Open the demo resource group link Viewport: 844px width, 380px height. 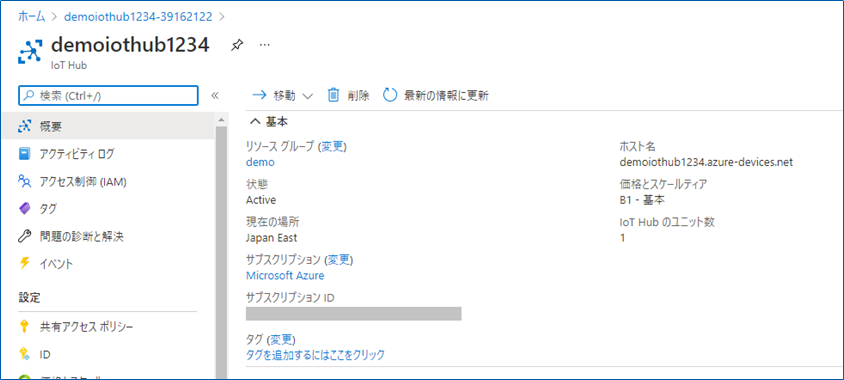[x=260, y=162]
